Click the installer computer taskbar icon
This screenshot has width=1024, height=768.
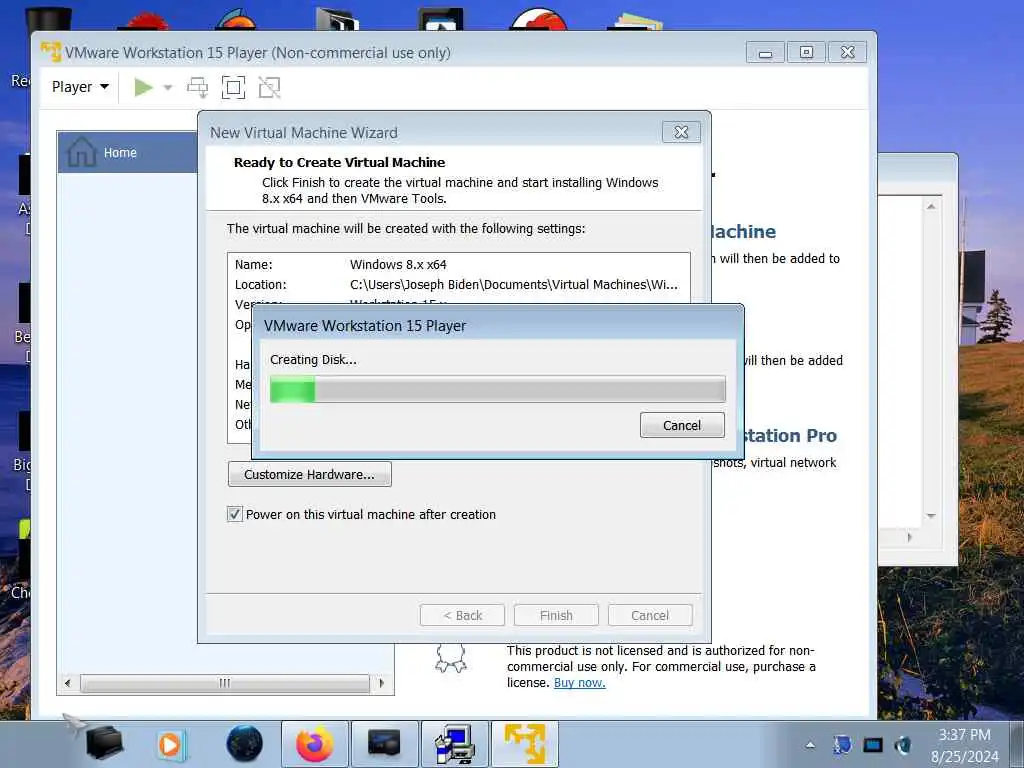(x=455, y=744)
